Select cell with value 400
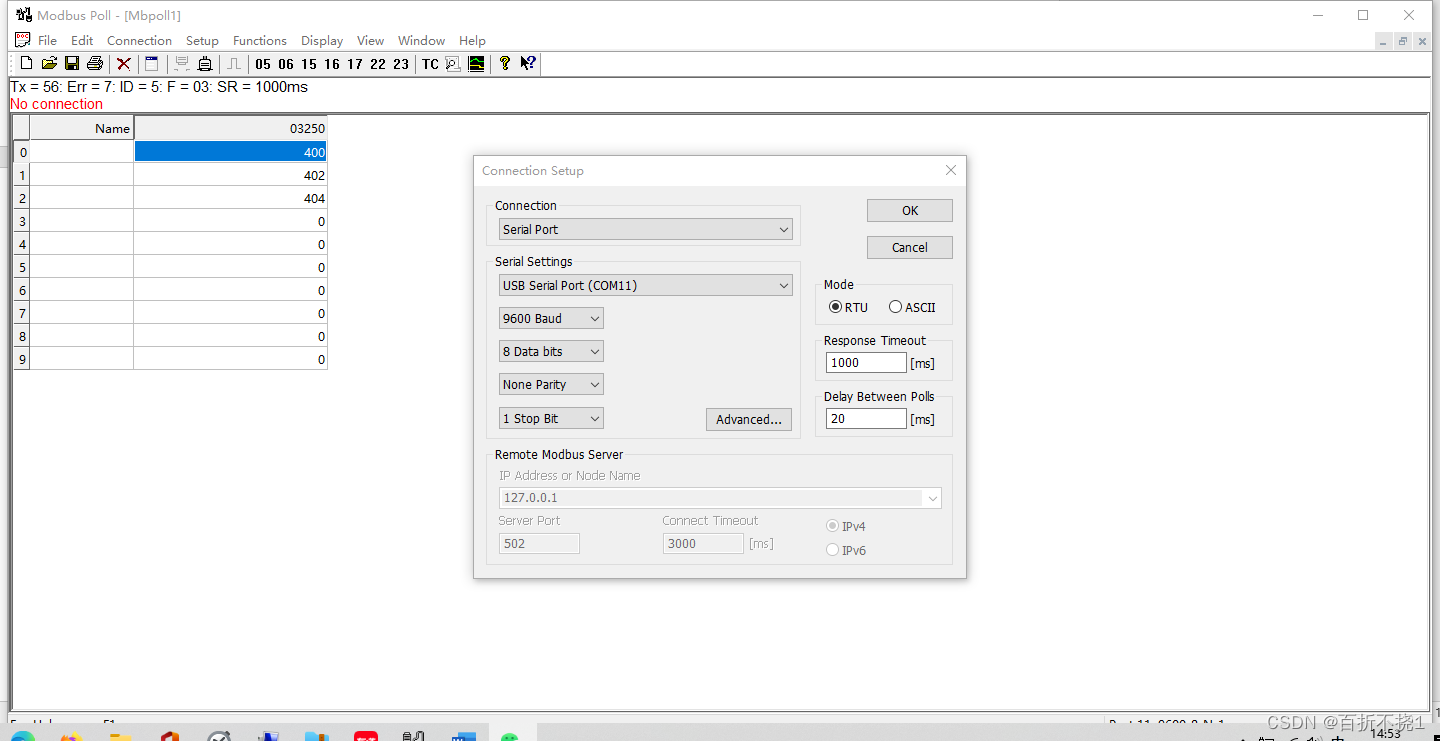Screen dimensions: 1440x741 (x=230, y=152)
